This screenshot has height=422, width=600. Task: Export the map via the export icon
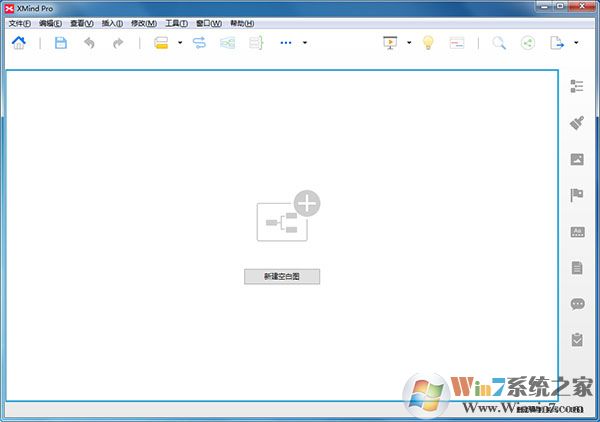(557, 42)
